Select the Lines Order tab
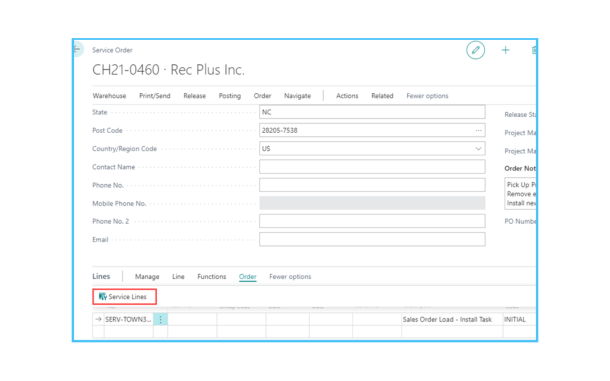This screenshot has width=610, height=381. point(247,277)
